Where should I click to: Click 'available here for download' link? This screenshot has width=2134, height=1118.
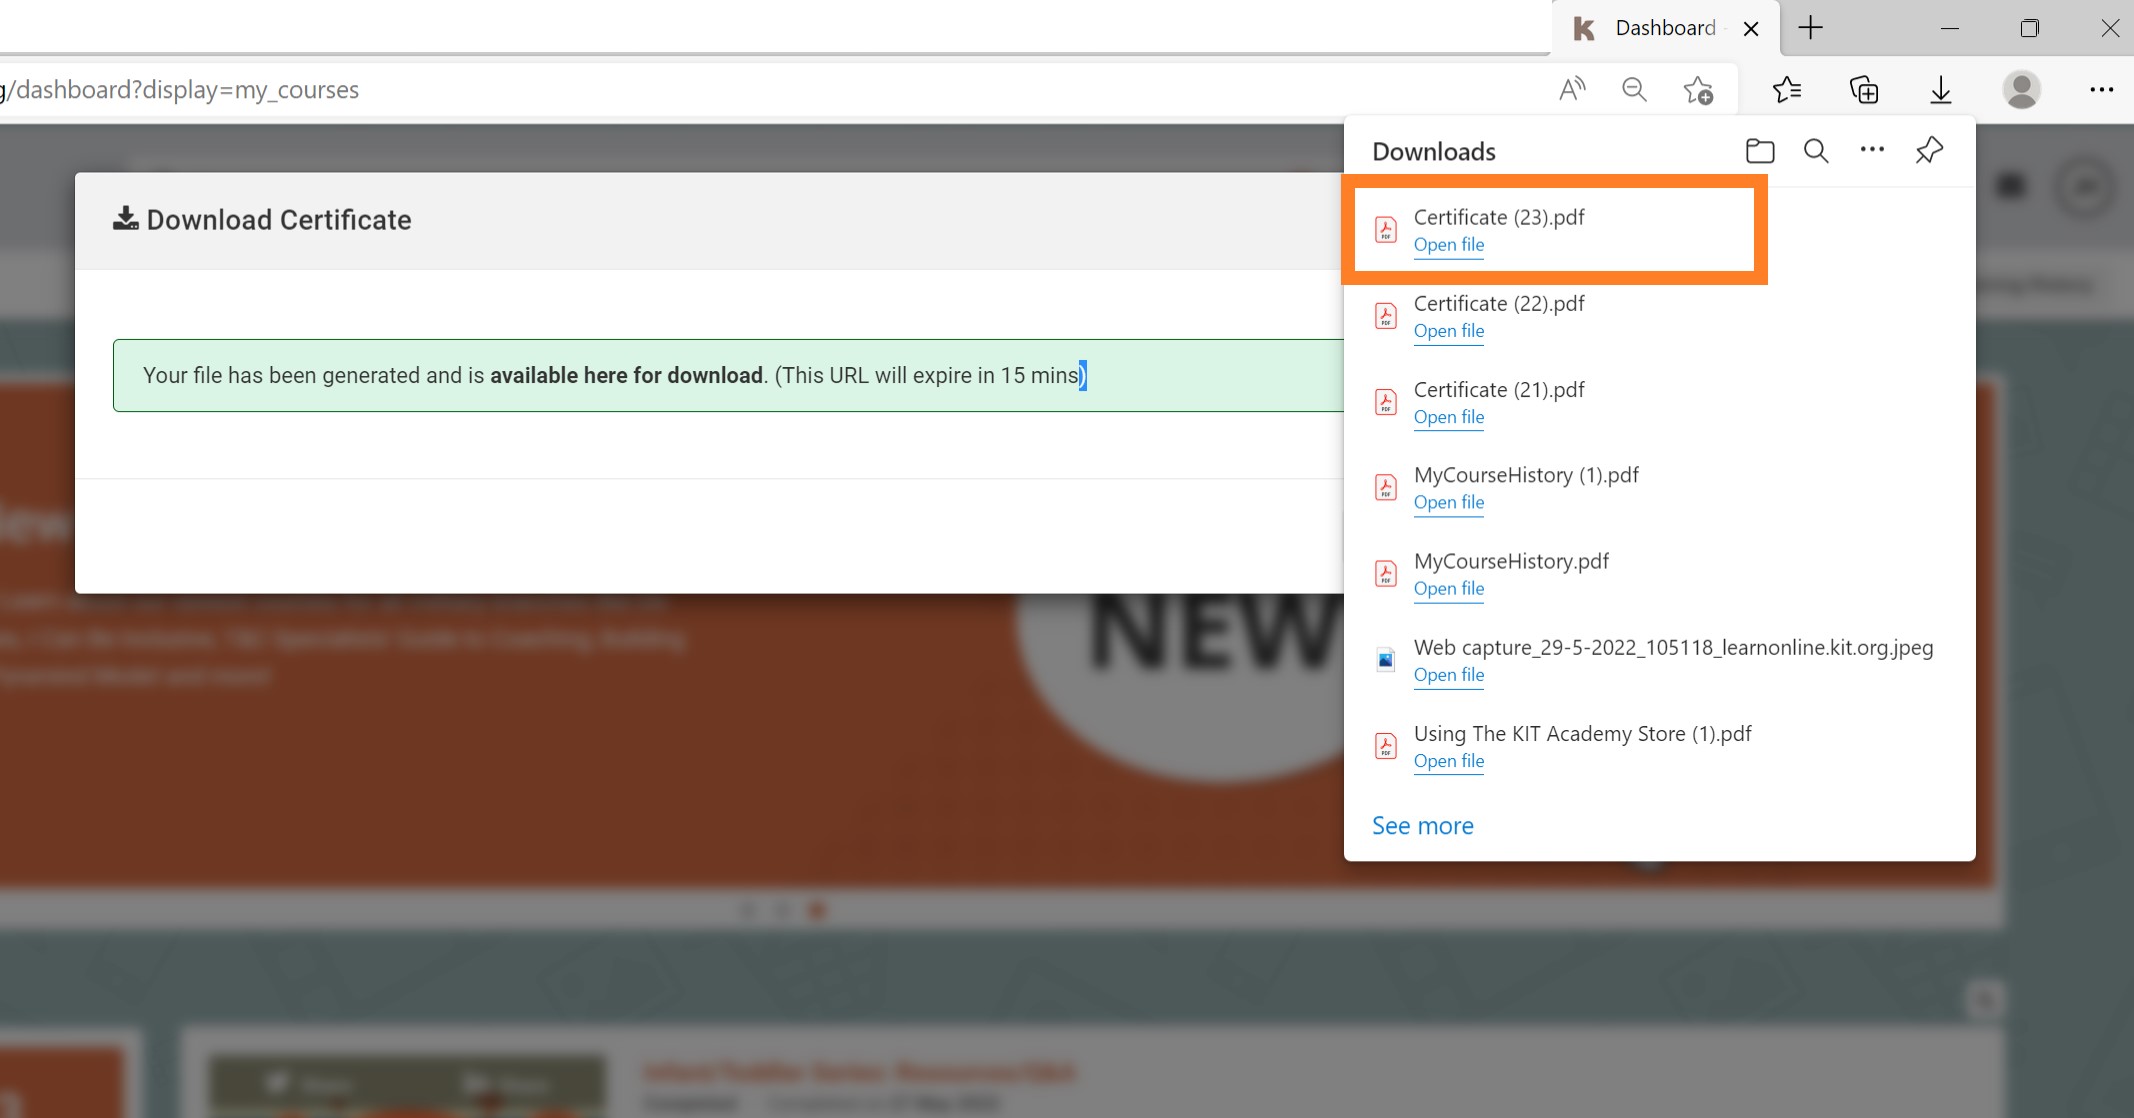pos(626,376)
